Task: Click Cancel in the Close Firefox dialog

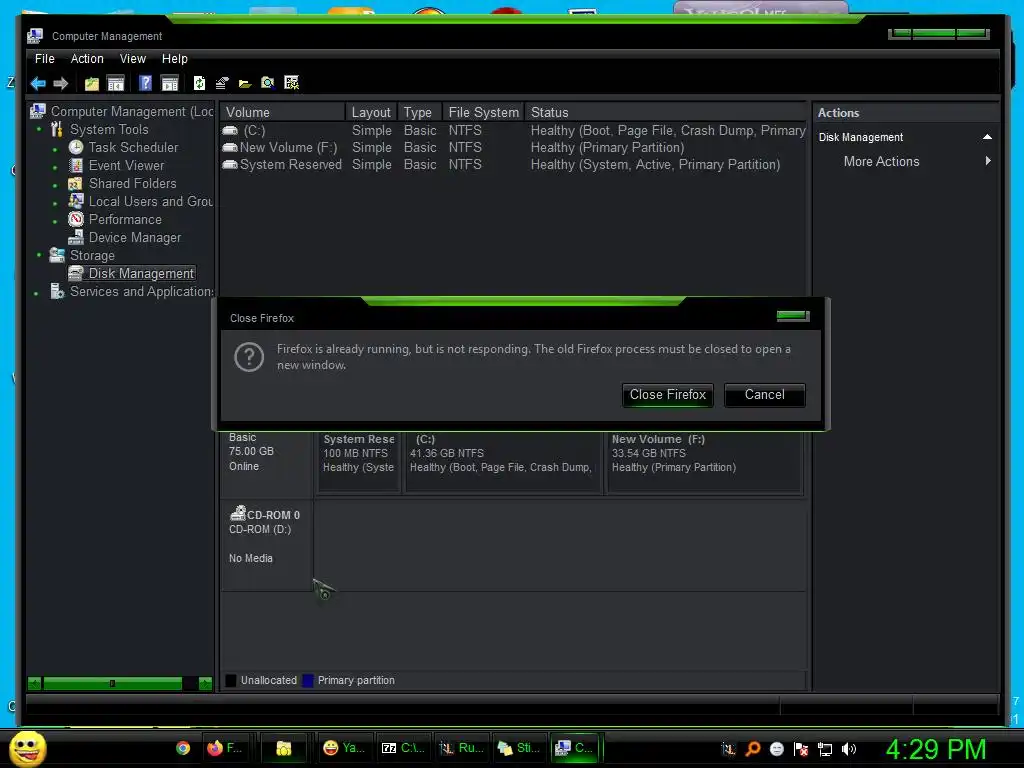Action: (x=765, y=395)
